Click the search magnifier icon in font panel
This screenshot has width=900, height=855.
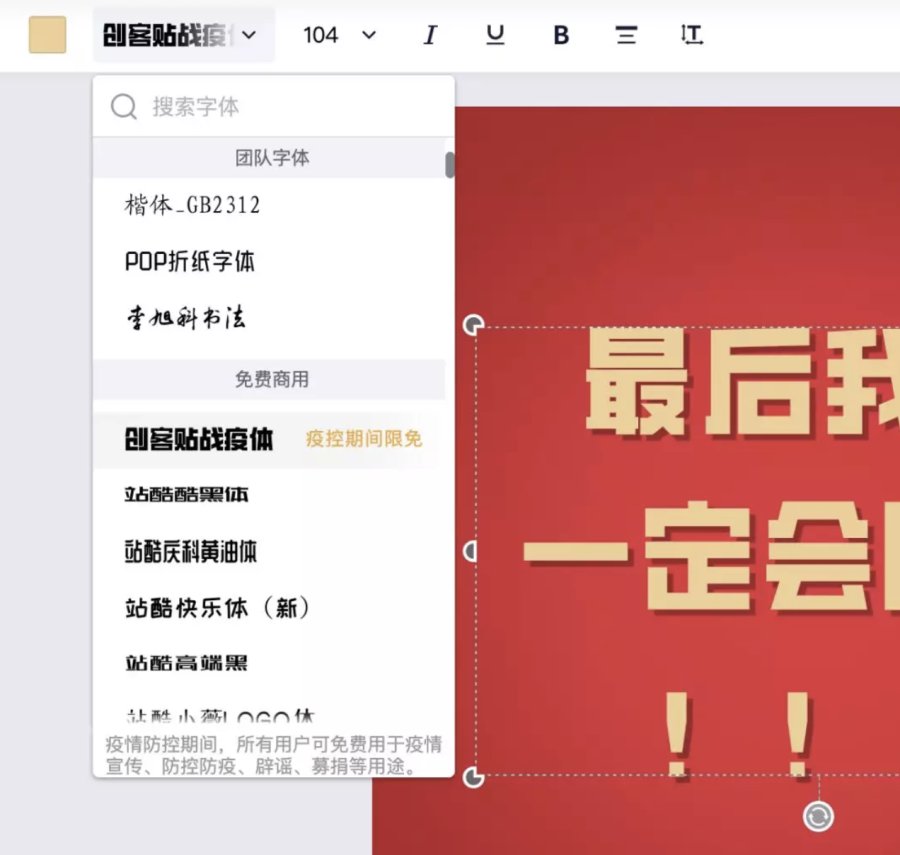tap(123, 105)
